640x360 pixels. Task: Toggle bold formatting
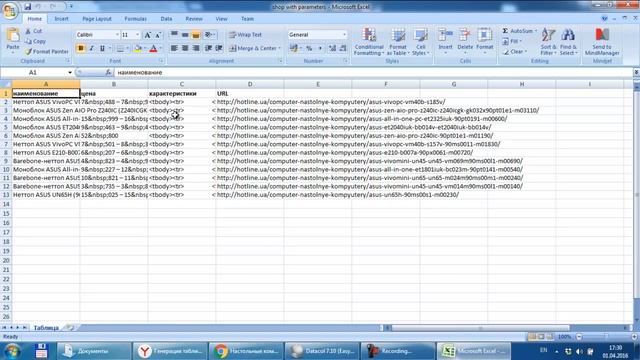click(80, 49)
